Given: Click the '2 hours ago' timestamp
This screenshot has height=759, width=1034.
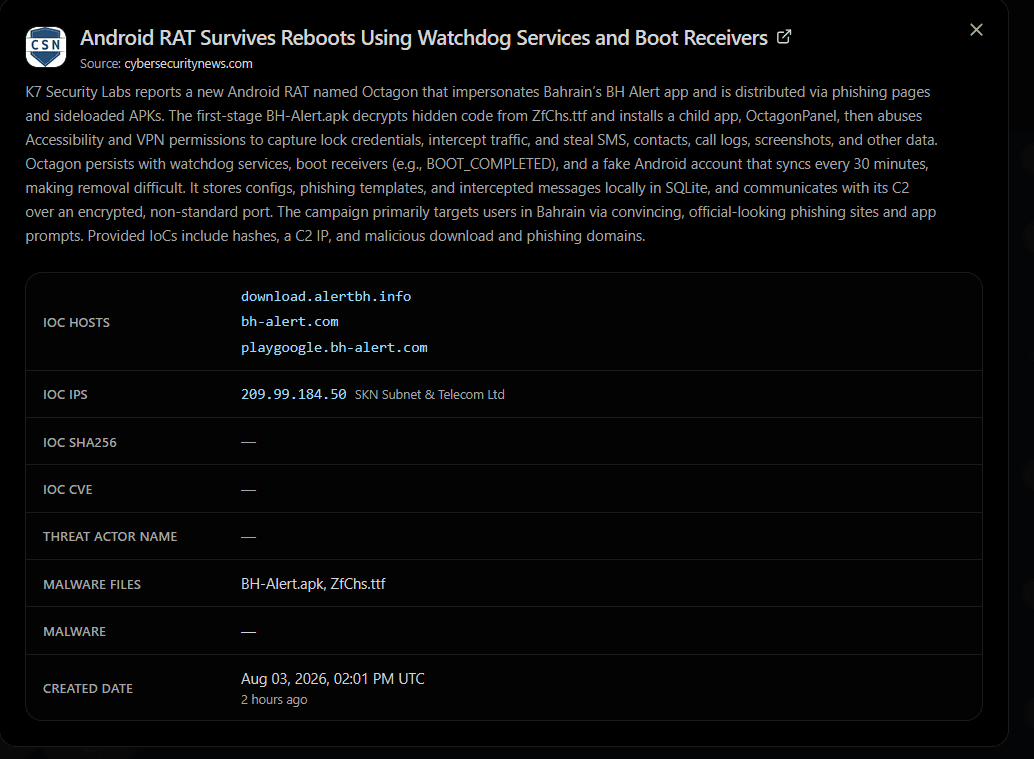Looking at the screenshot, I should (274, 700).
